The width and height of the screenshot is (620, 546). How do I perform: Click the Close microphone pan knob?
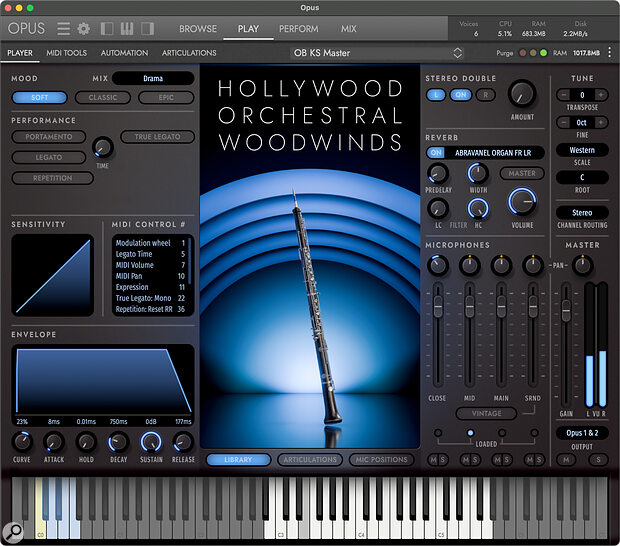(438, 265)
